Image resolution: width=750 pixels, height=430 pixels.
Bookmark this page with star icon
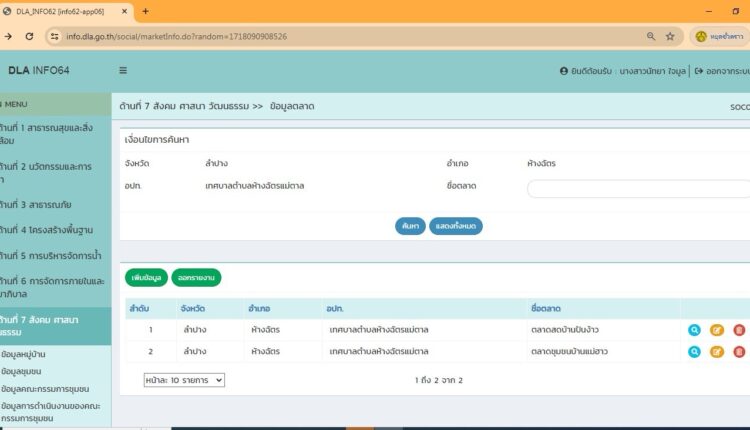tap(670, 36)
